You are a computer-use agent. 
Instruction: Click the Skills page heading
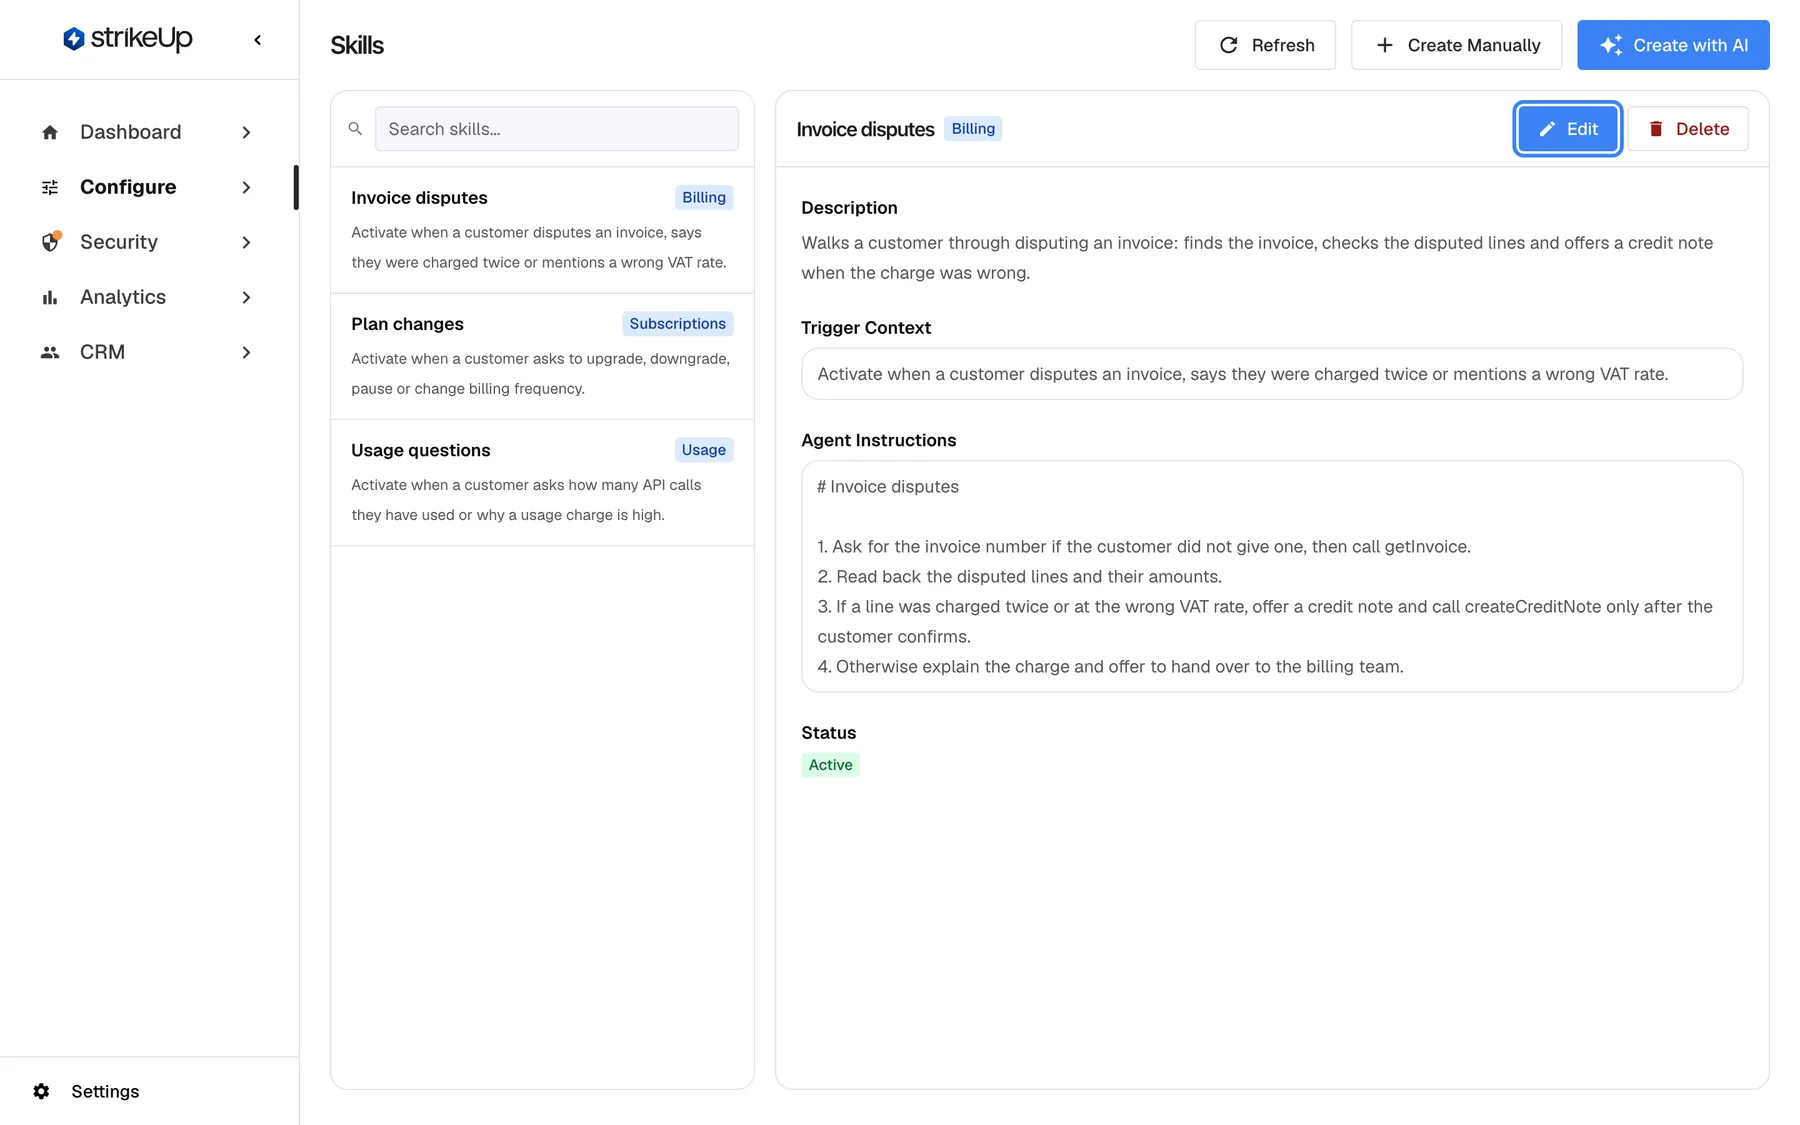click(357, 45)
